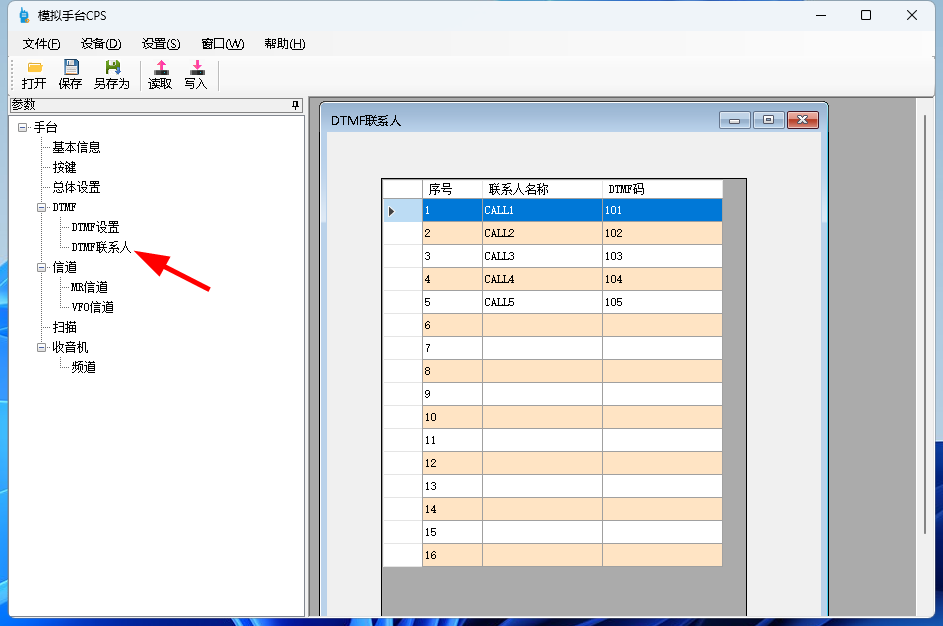Open the 窗口(W) menu

coord(222,44)
